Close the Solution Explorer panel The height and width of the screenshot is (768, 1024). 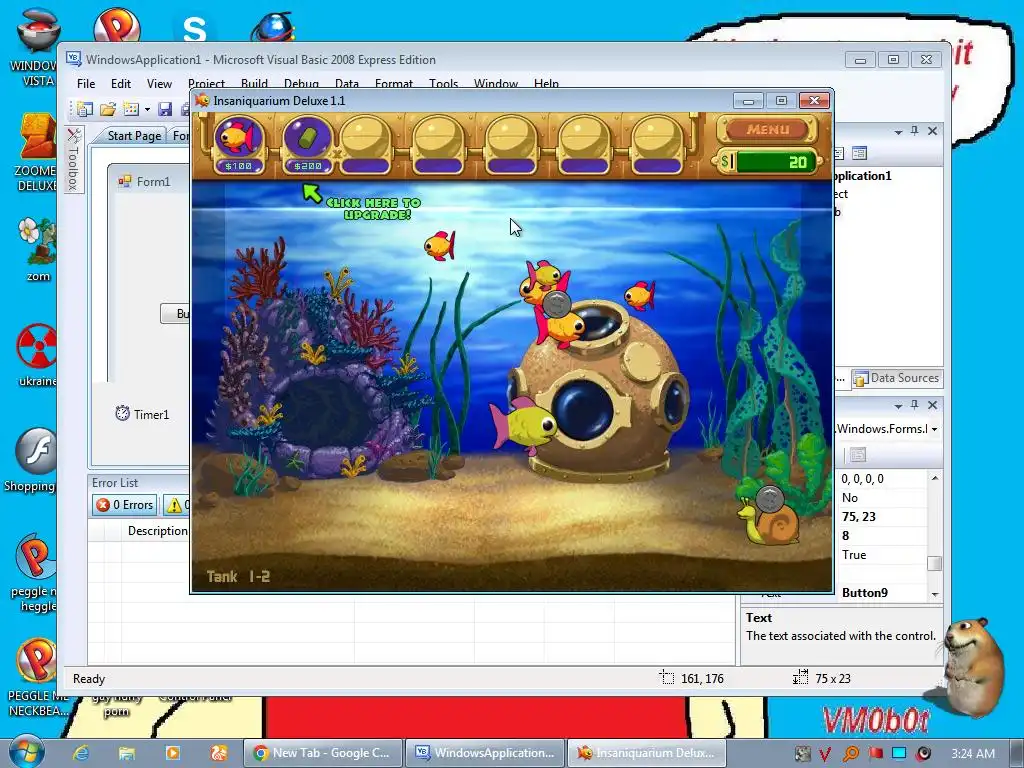pos(933,131)
